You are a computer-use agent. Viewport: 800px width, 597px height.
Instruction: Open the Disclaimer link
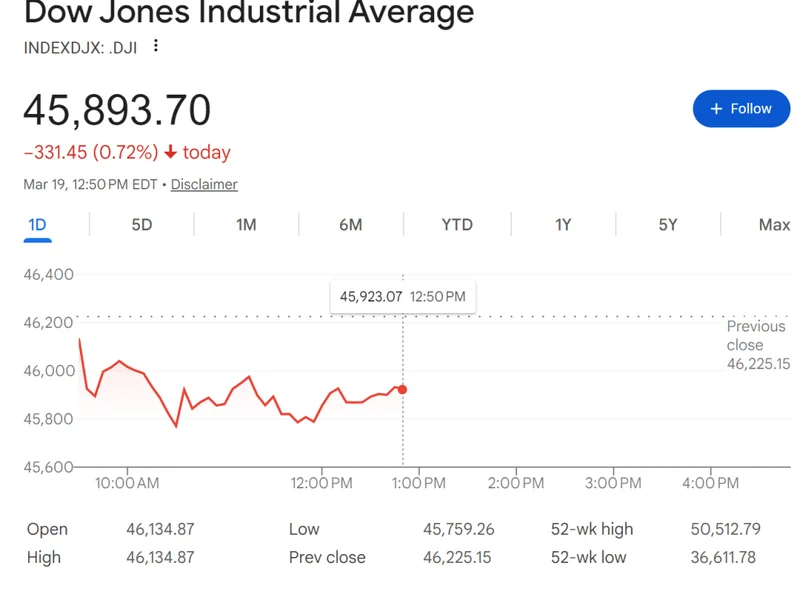pos(204,184)
